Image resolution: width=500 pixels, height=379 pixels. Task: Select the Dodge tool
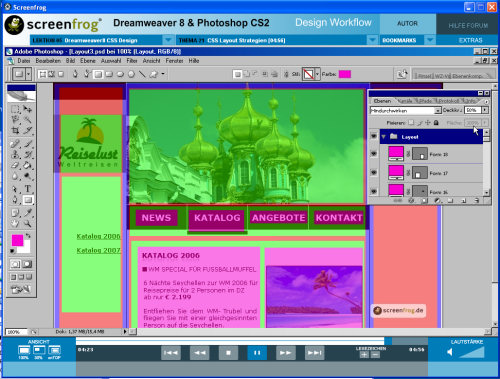click(x=28, y=176)
